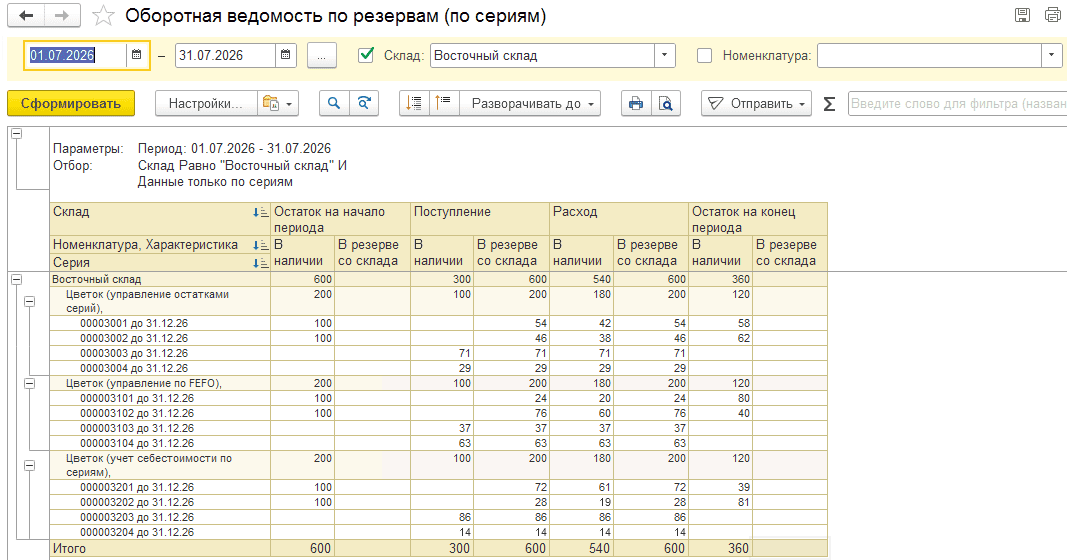Uncheck the Склад filter checkbox
The image size is (1067, 560).
pyautogui.click(x=366, y=55)
